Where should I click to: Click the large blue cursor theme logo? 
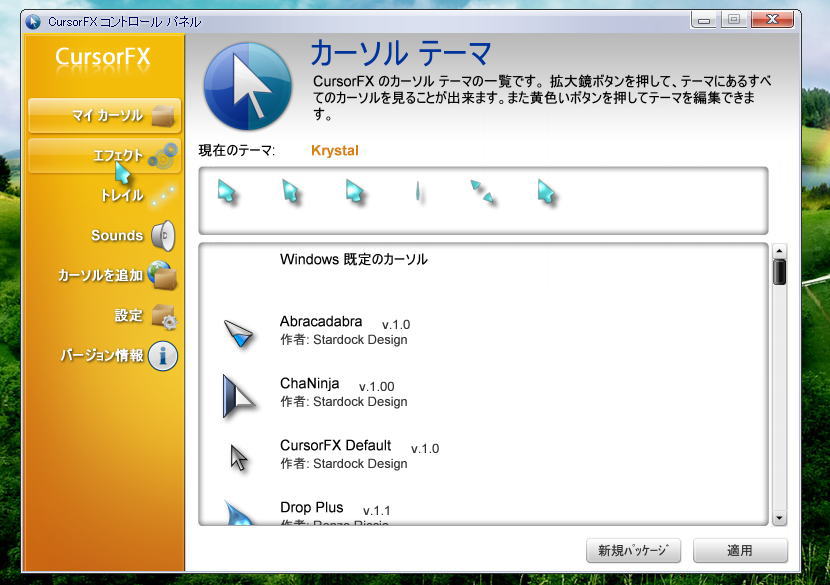pyautogui.click(x=247, y=86)
